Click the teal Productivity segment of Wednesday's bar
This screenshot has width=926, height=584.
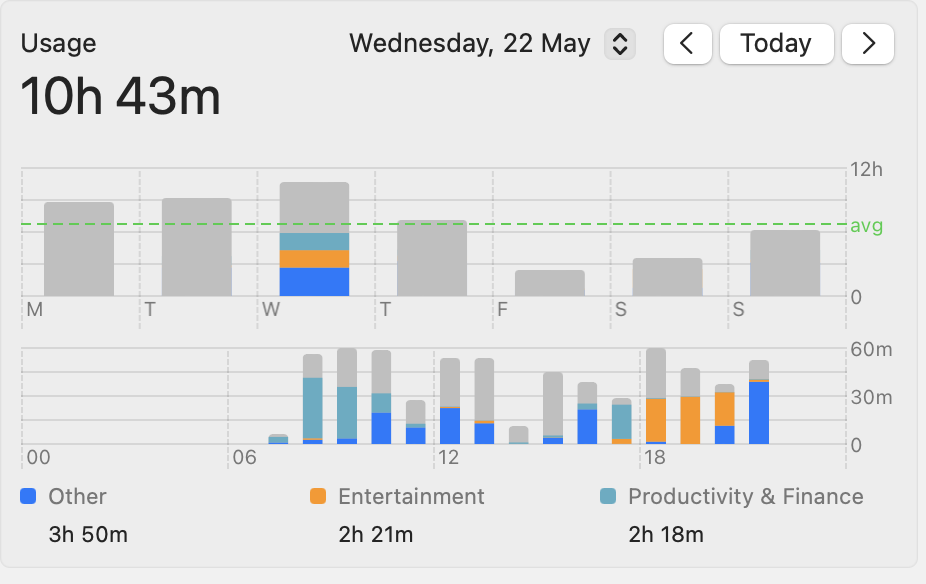coord(314,241)
